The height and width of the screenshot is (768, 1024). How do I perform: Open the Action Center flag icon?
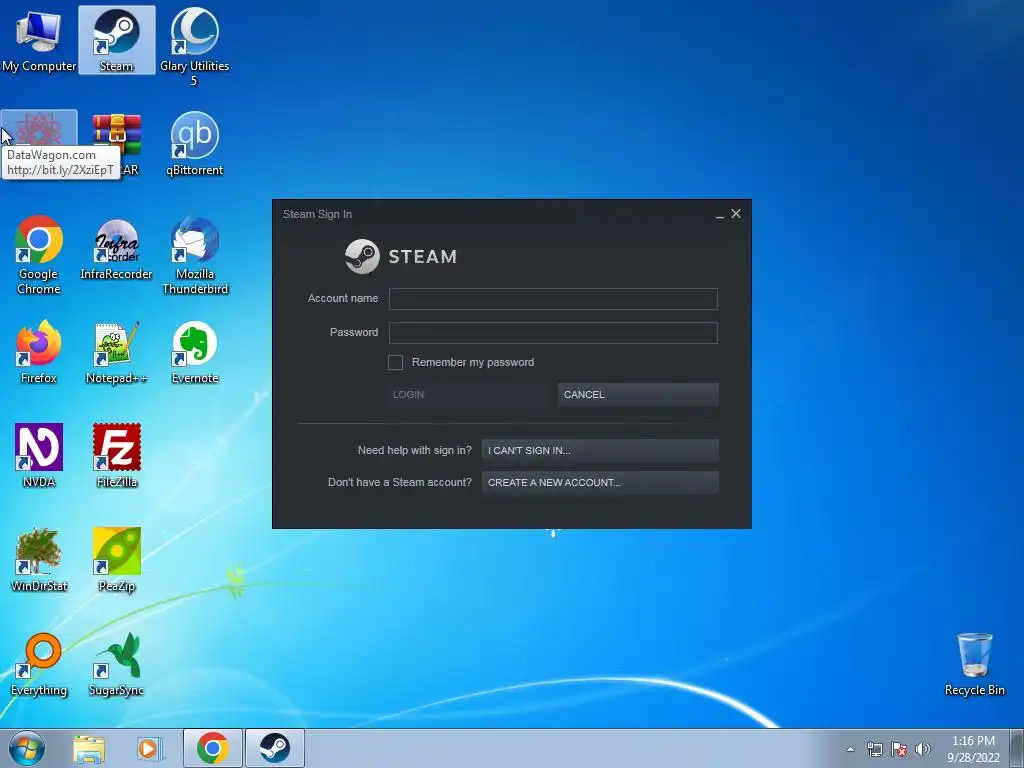coord(899,749)
